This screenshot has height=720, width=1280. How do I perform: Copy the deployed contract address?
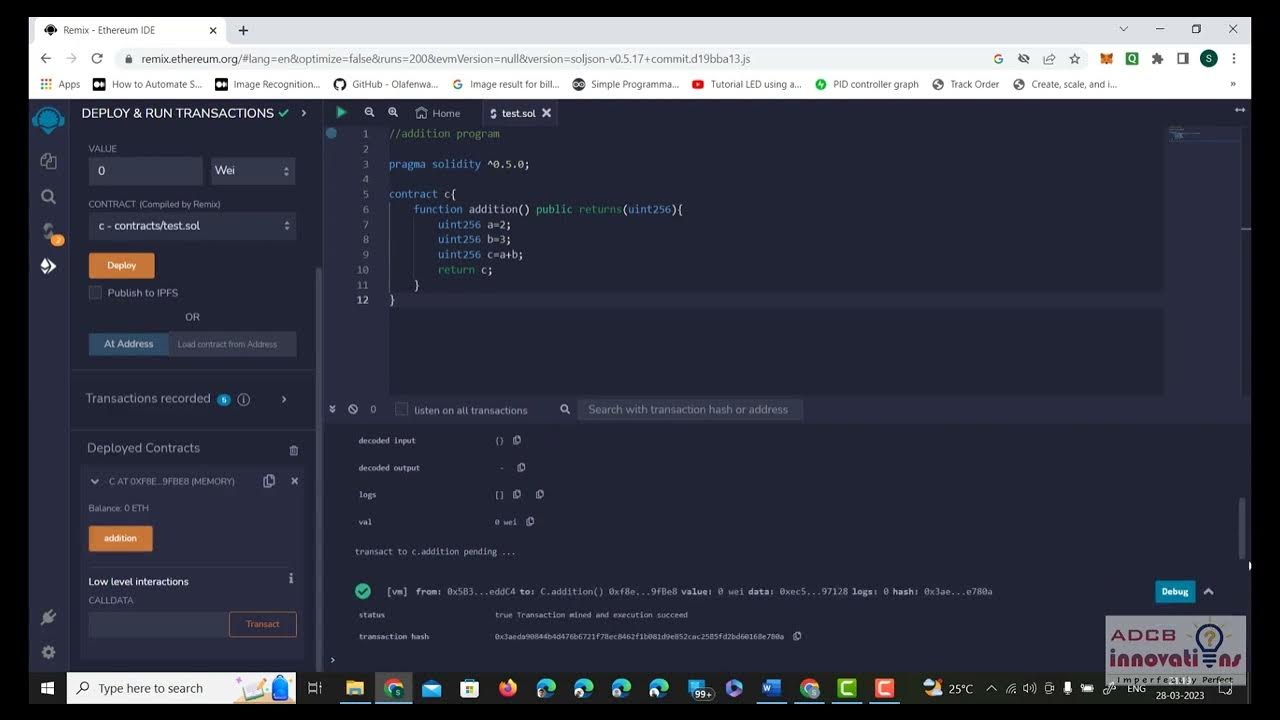[268, 480]
